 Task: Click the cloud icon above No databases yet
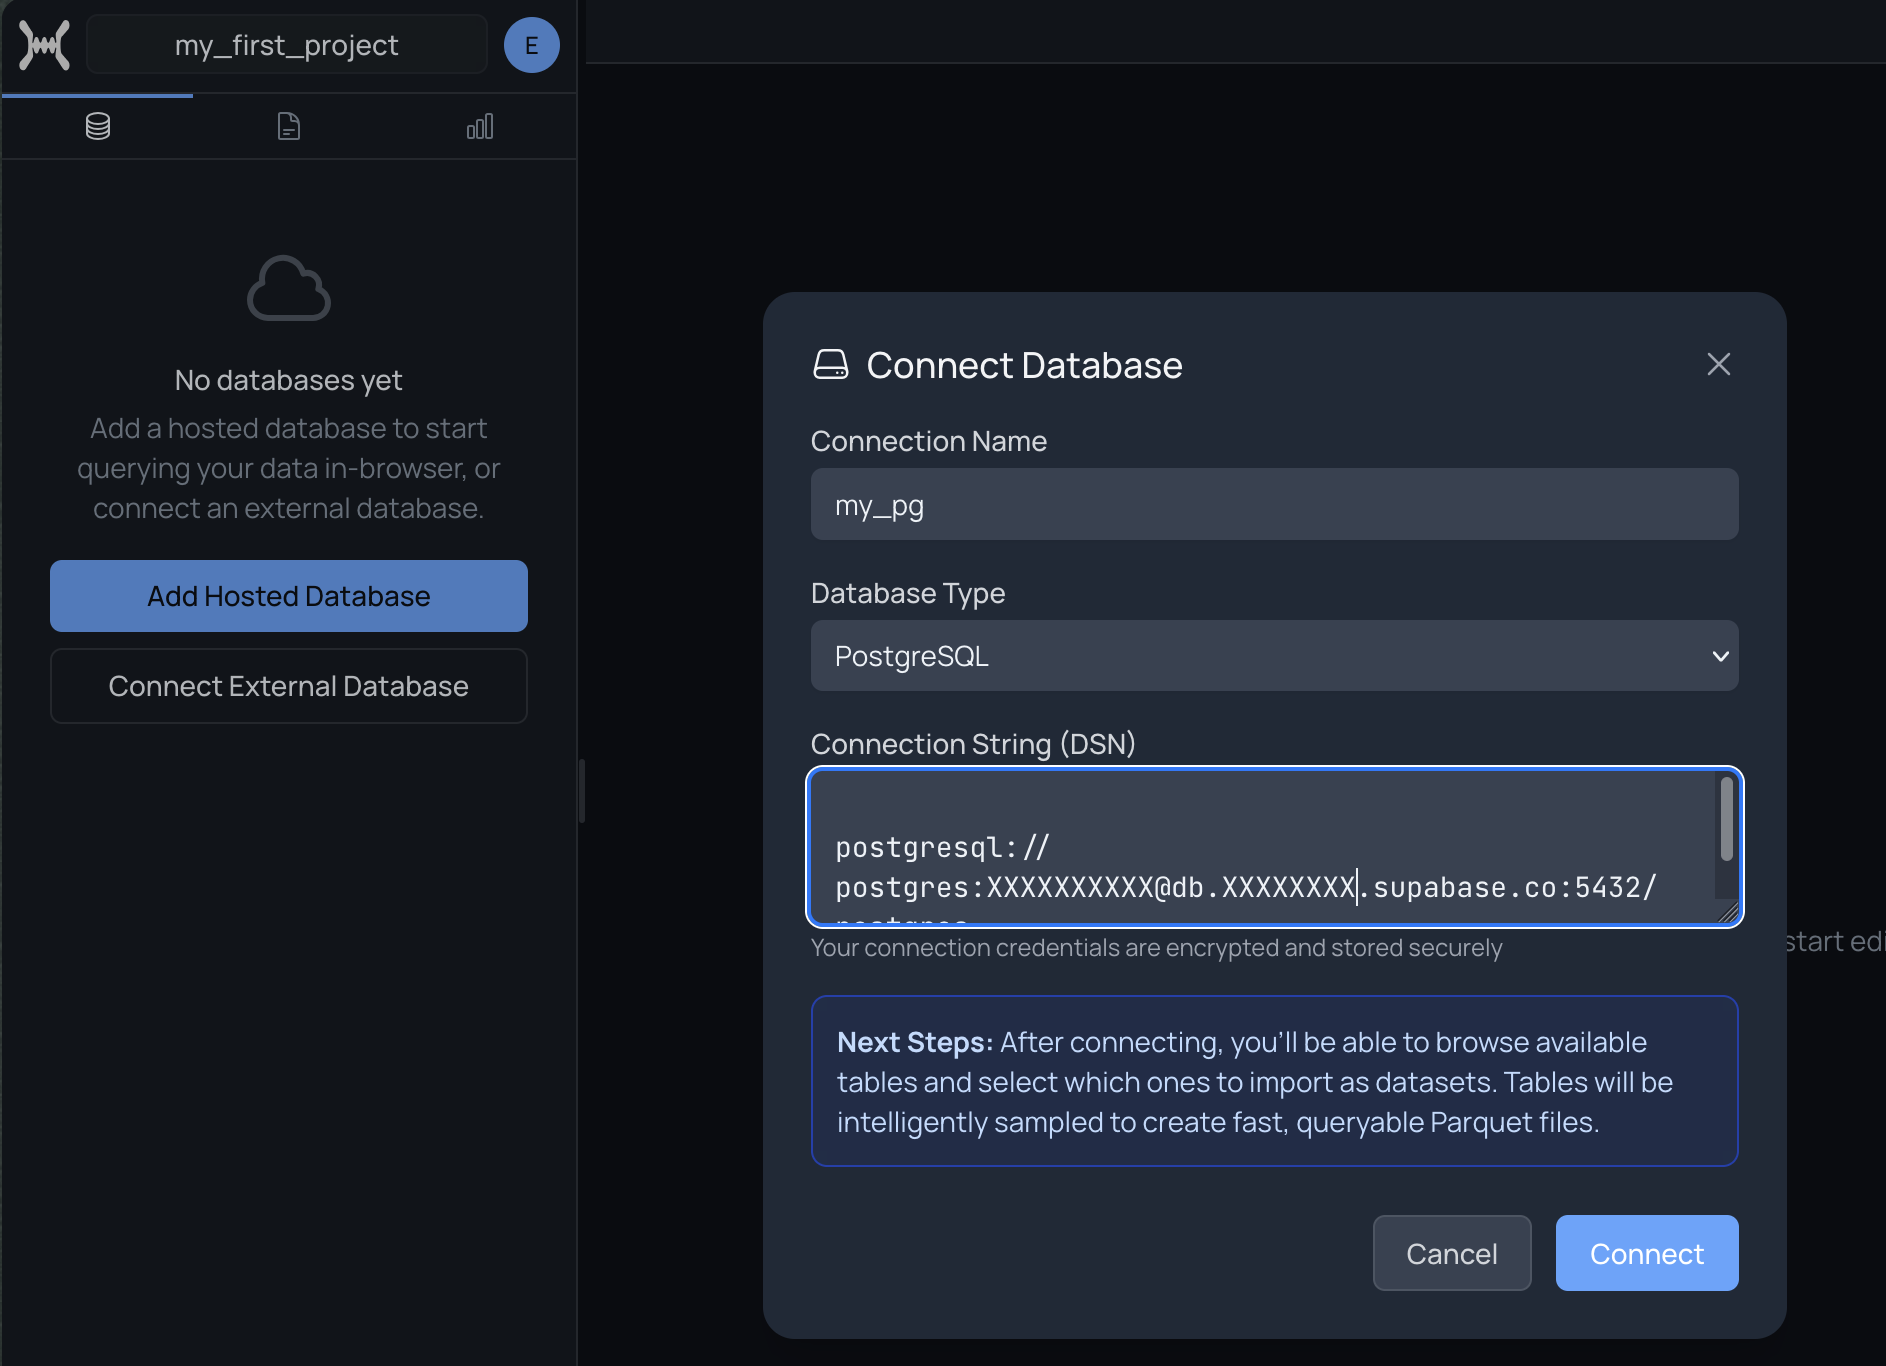[289, 289]
